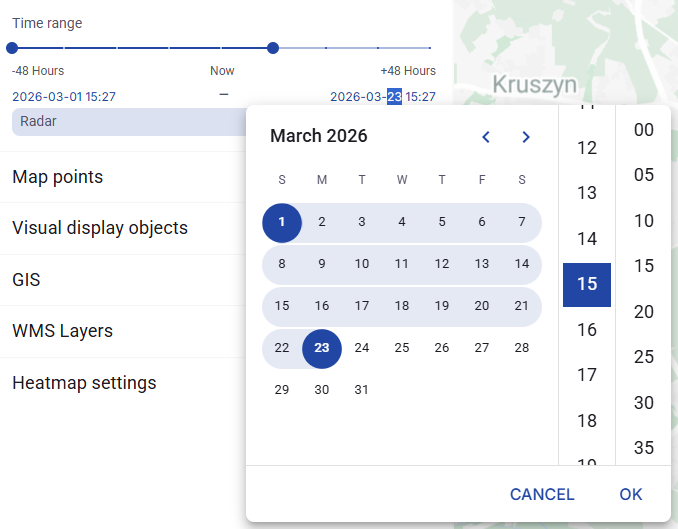Click the Now label under slider
The height and width of the screenshot is (529, 678).
pos(222,71)
